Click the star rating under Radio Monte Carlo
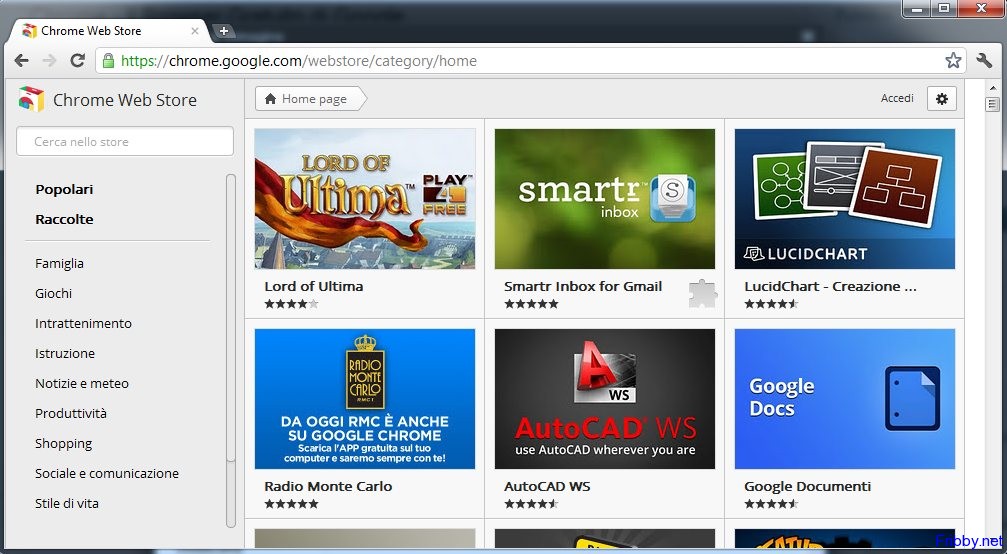The width and height of the screenshot is (1007, 554). 291,504
